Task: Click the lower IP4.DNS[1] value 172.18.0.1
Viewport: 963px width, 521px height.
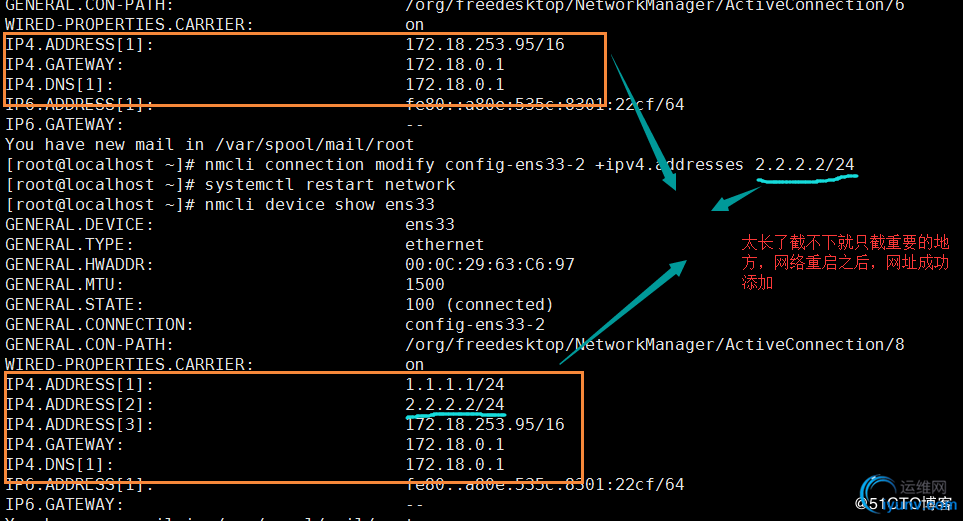Action: click(454, 464)
